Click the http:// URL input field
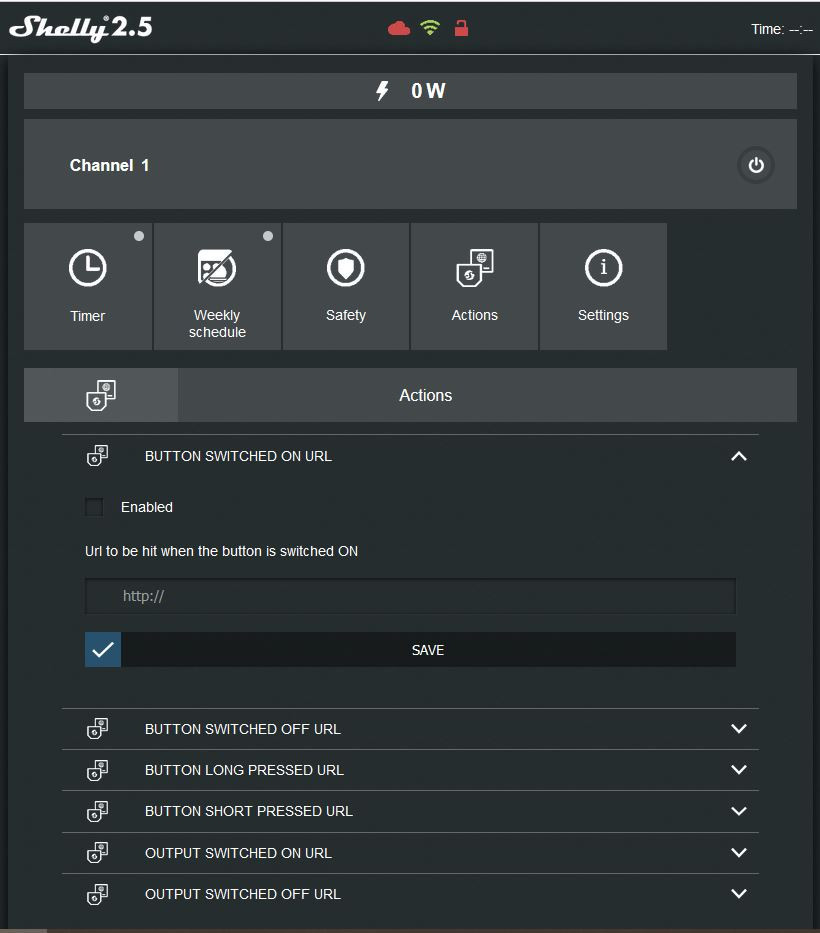The height and width of the screenshot is (933, 820). [410, 596]
